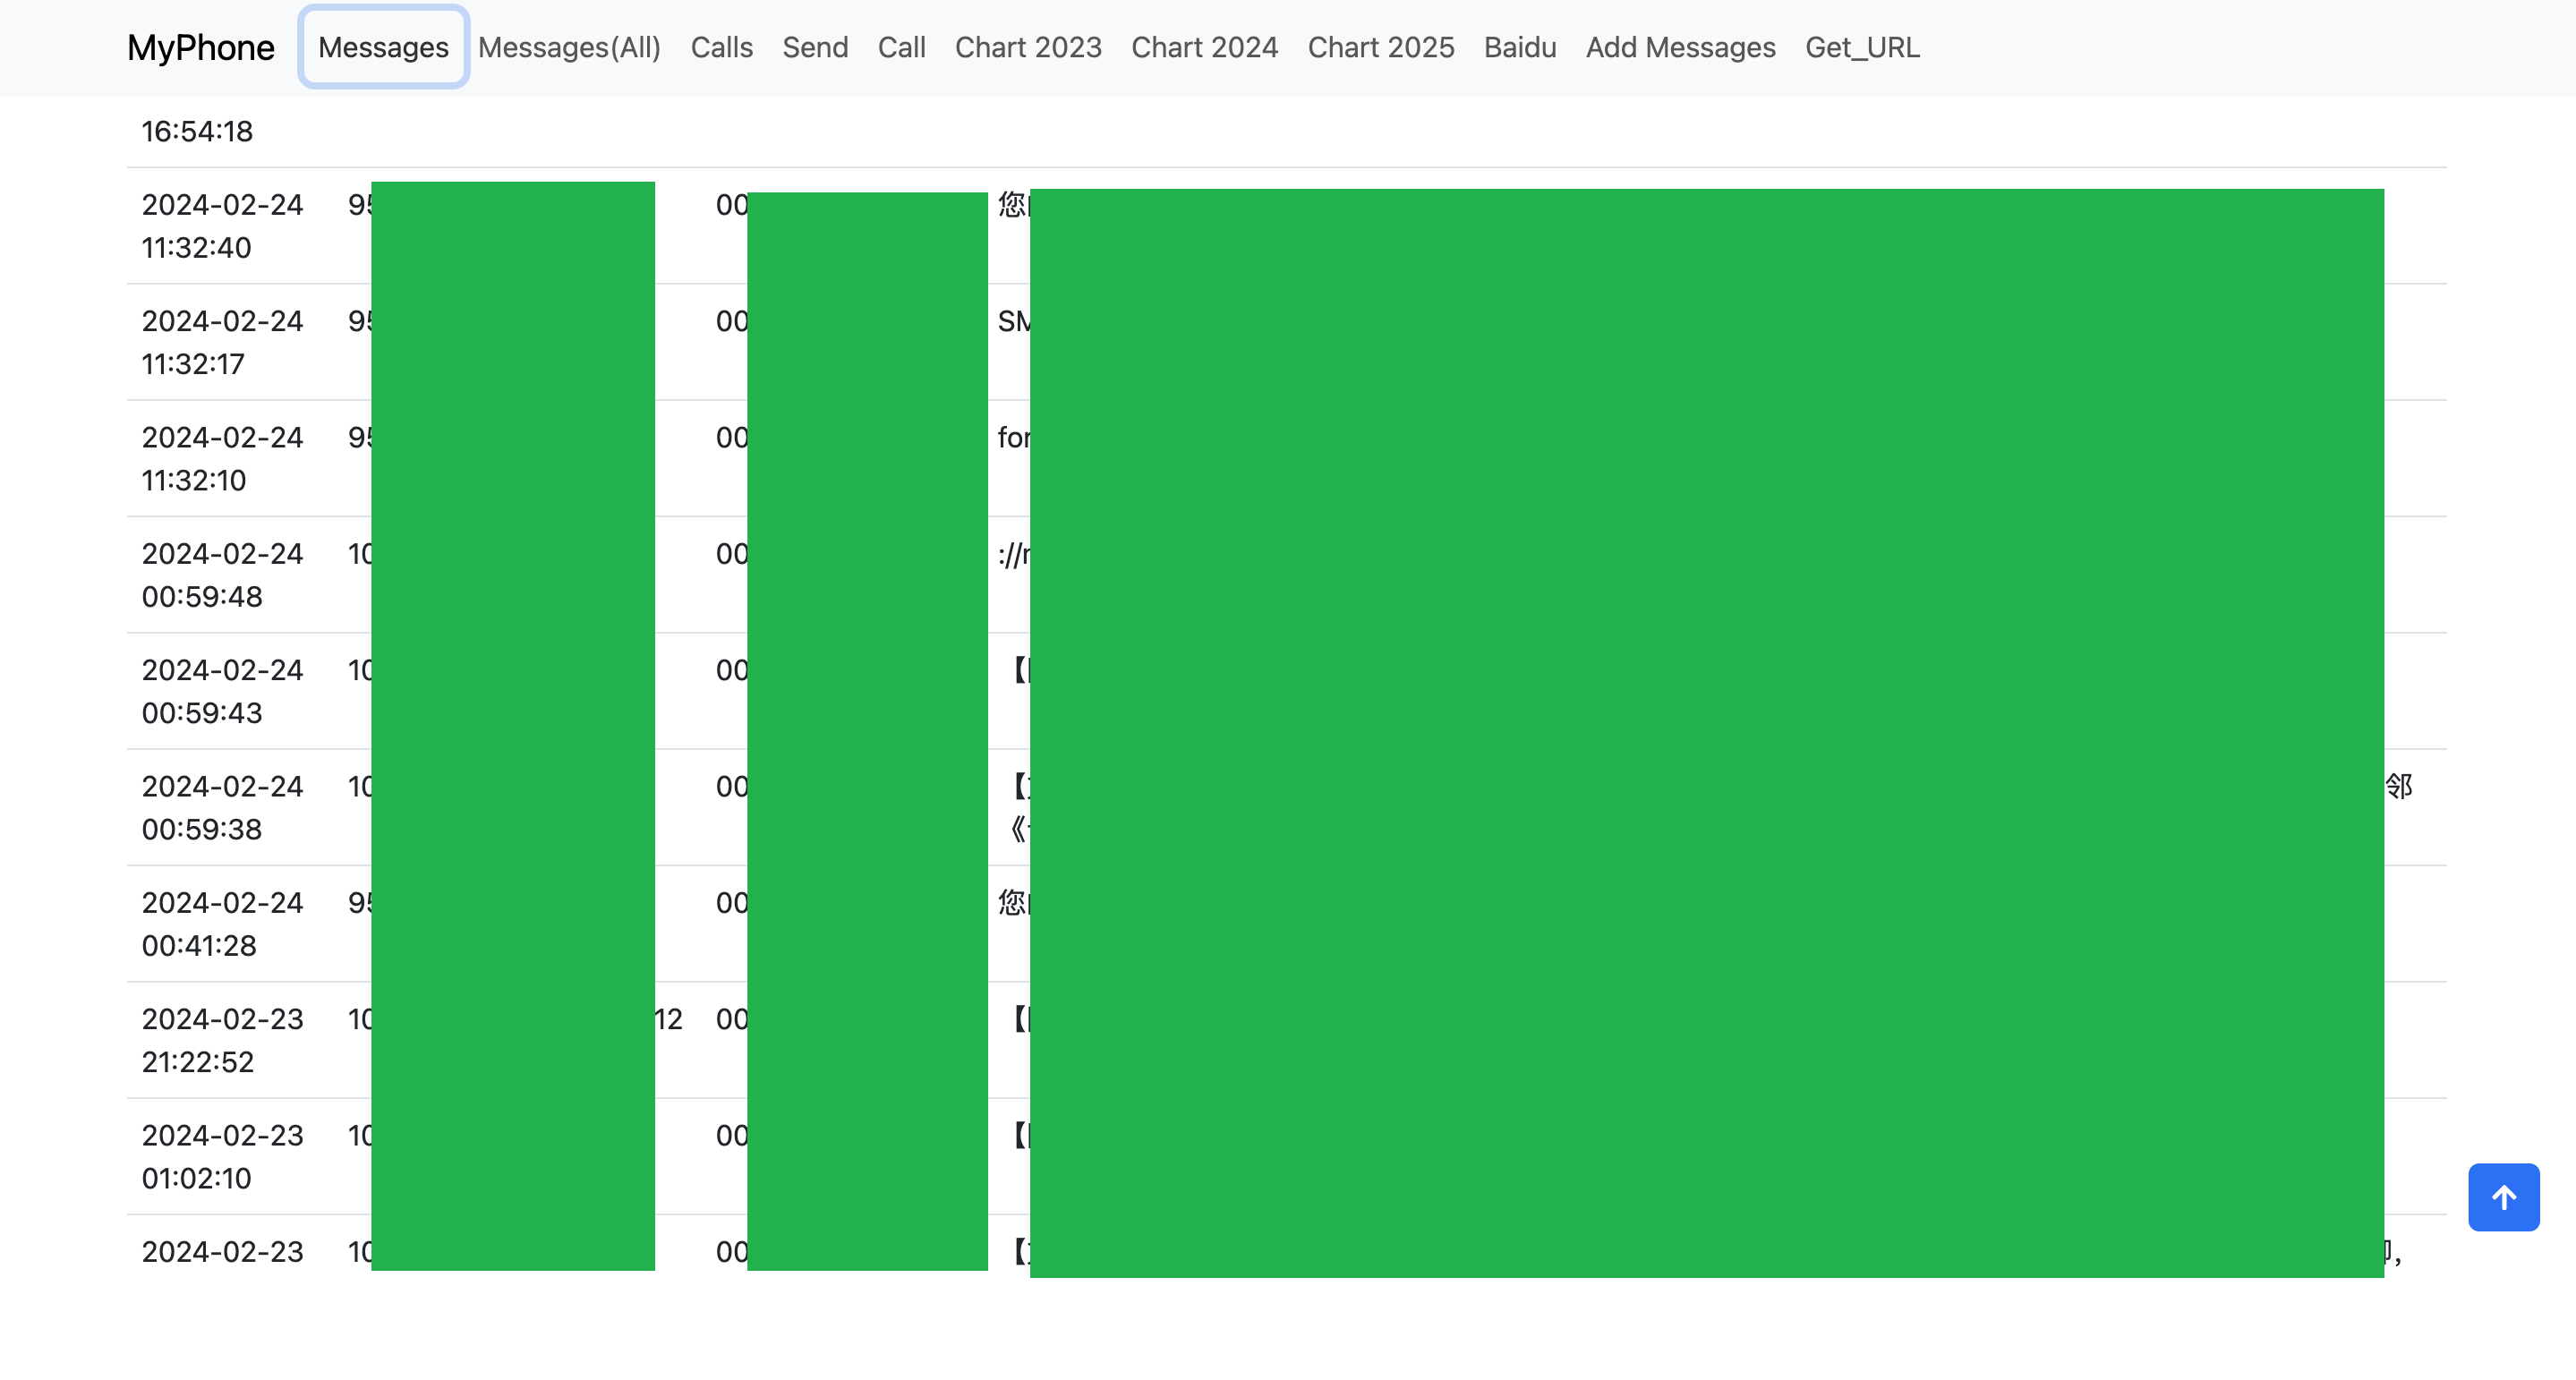
Task: Click the 16:54:18 timestamp cell
Action: pyautogui.click(x=197, y=131)
